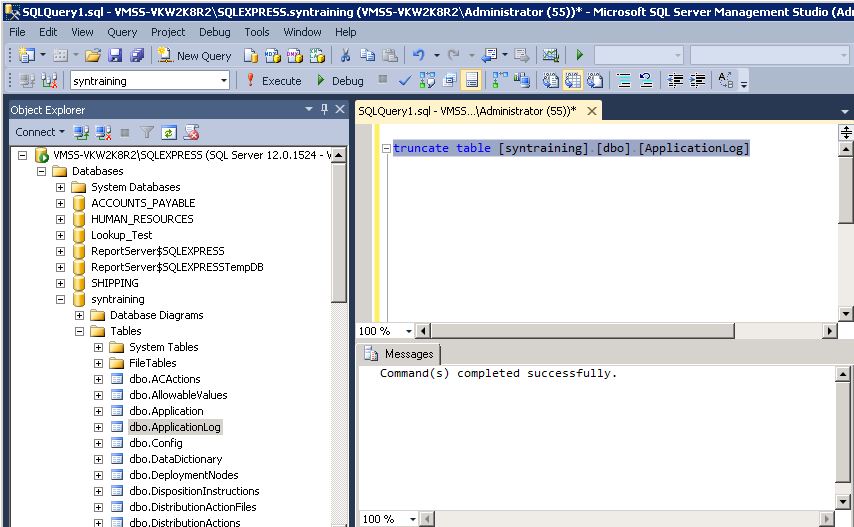This screenshot has width=854, height=527.
Task: Click Uncomment selected lines icon
Action: pos(646,81)
